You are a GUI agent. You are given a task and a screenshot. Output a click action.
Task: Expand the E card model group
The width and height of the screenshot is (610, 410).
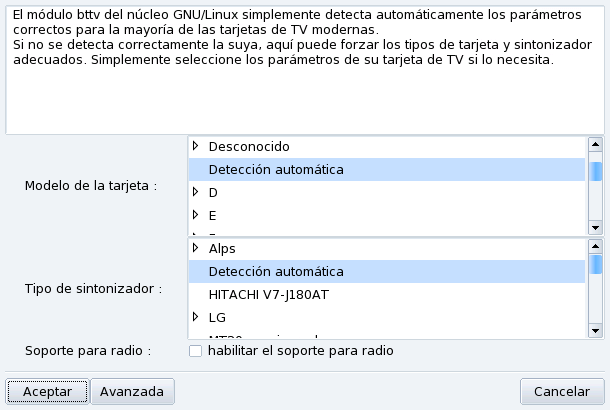[195, 214]
